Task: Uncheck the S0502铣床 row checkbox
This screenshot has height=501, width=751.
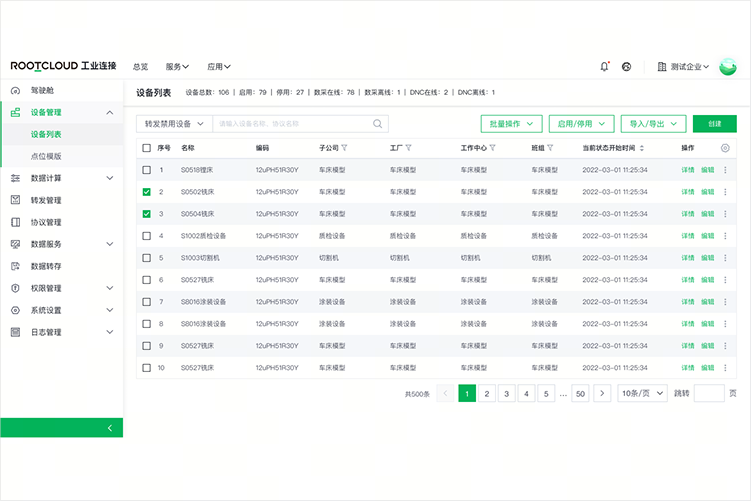Action: click(147, 192)
